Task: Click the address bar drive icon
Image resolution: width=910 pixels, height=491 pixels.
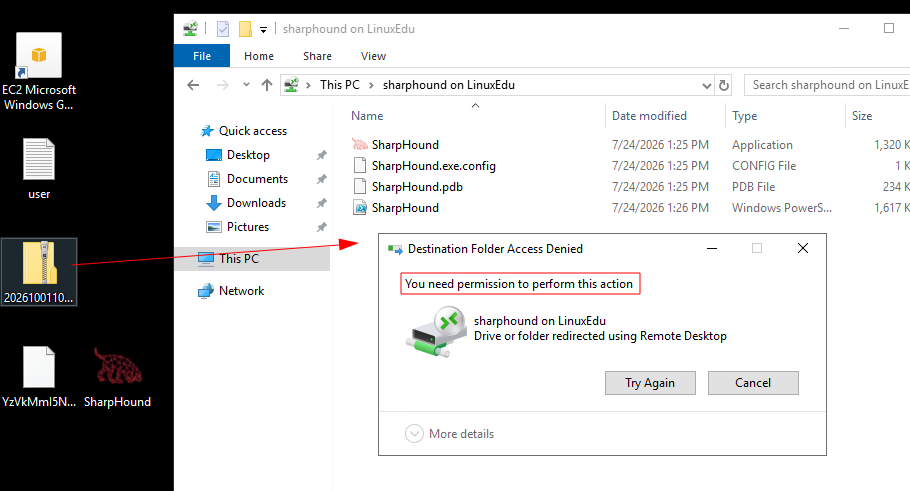Action: click(x=291, y=85)
